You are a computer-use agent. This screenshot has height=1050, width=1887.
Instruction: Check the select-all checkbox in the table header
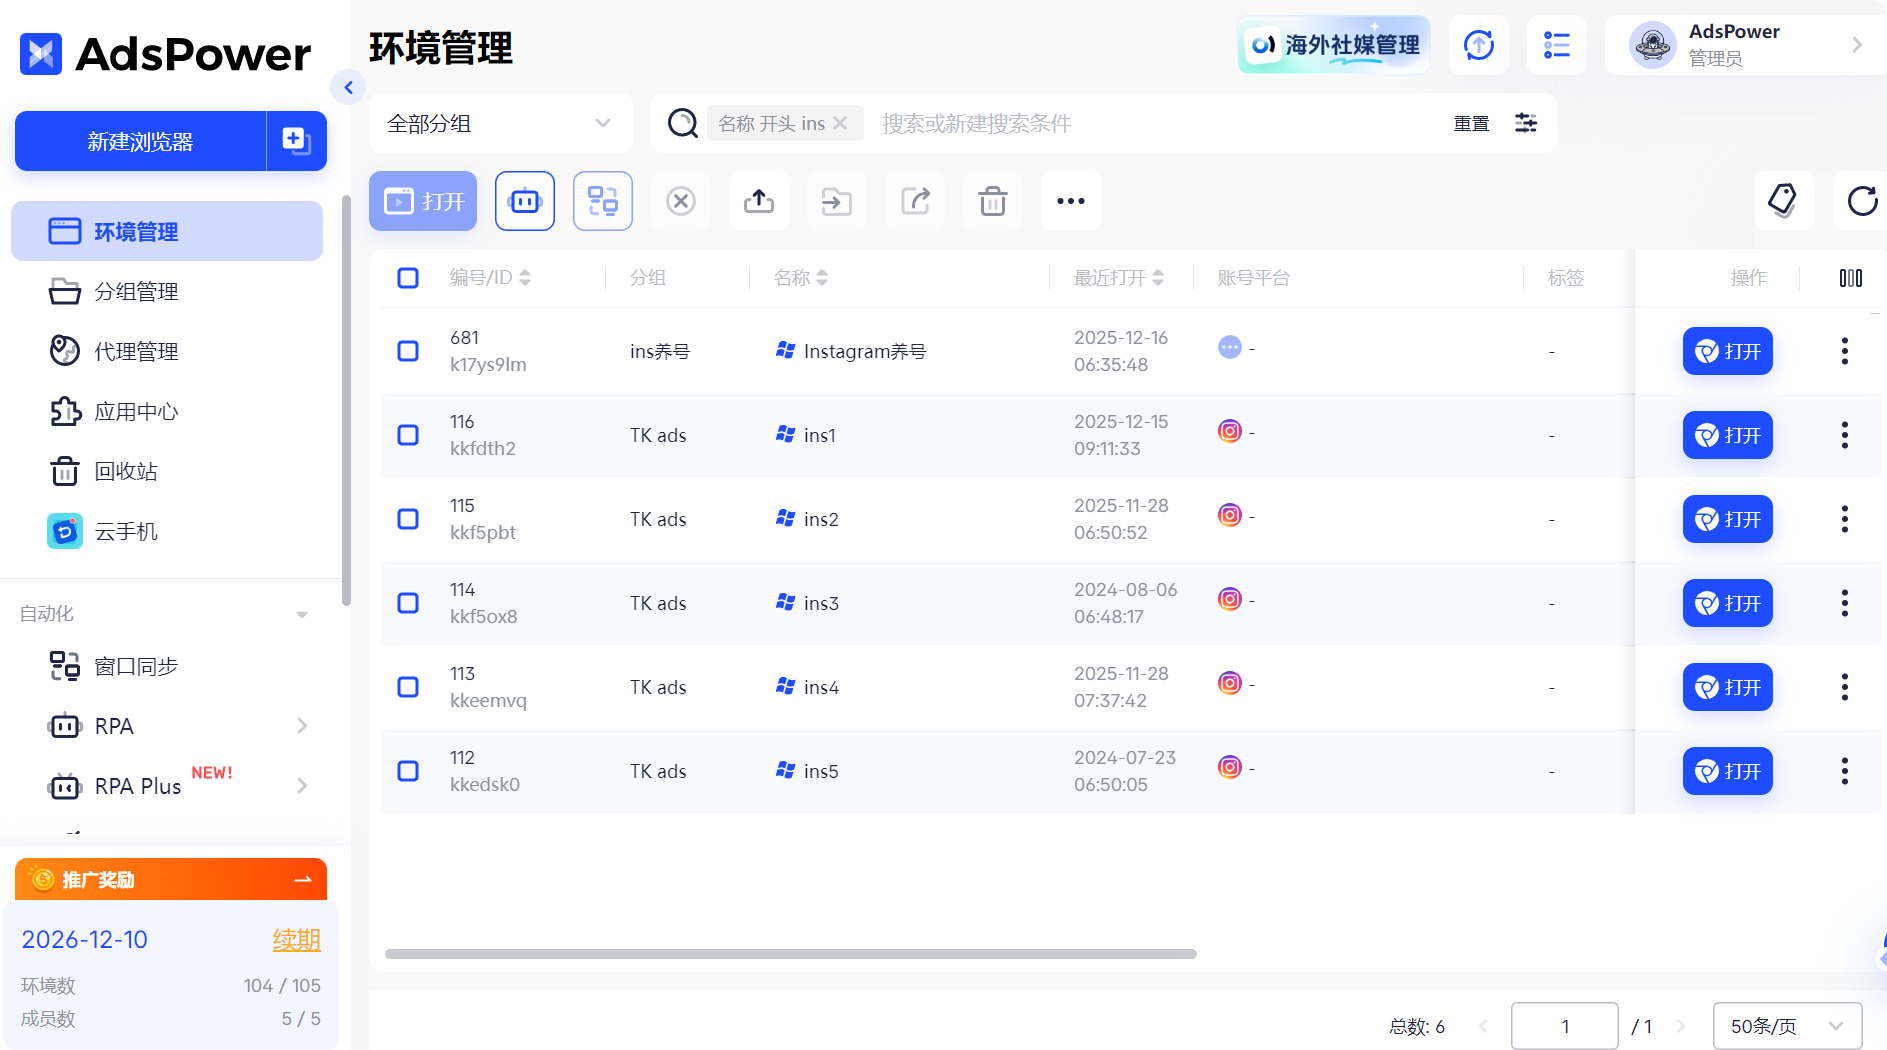[408, 278]
